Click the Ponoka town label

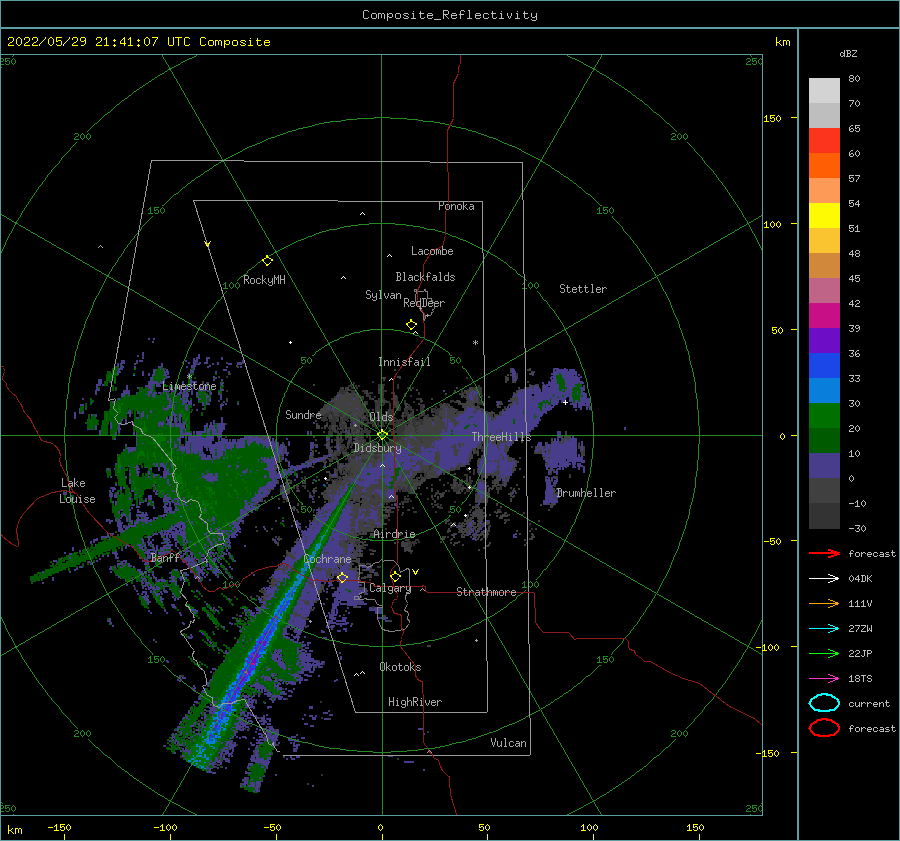pos(456,206)
